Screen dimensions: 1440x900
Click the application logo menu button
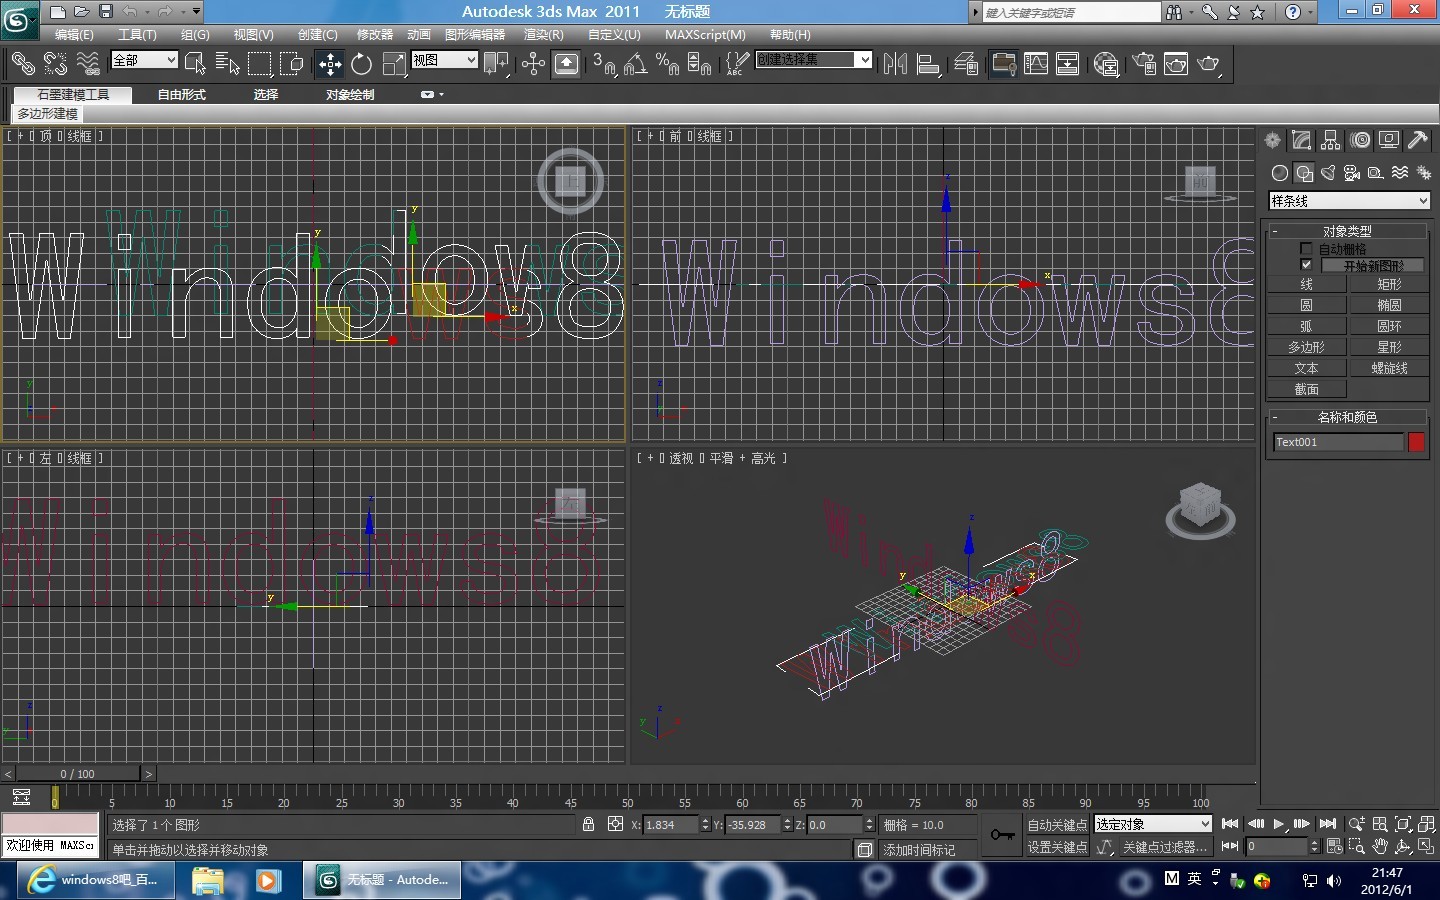pos(18,18)
